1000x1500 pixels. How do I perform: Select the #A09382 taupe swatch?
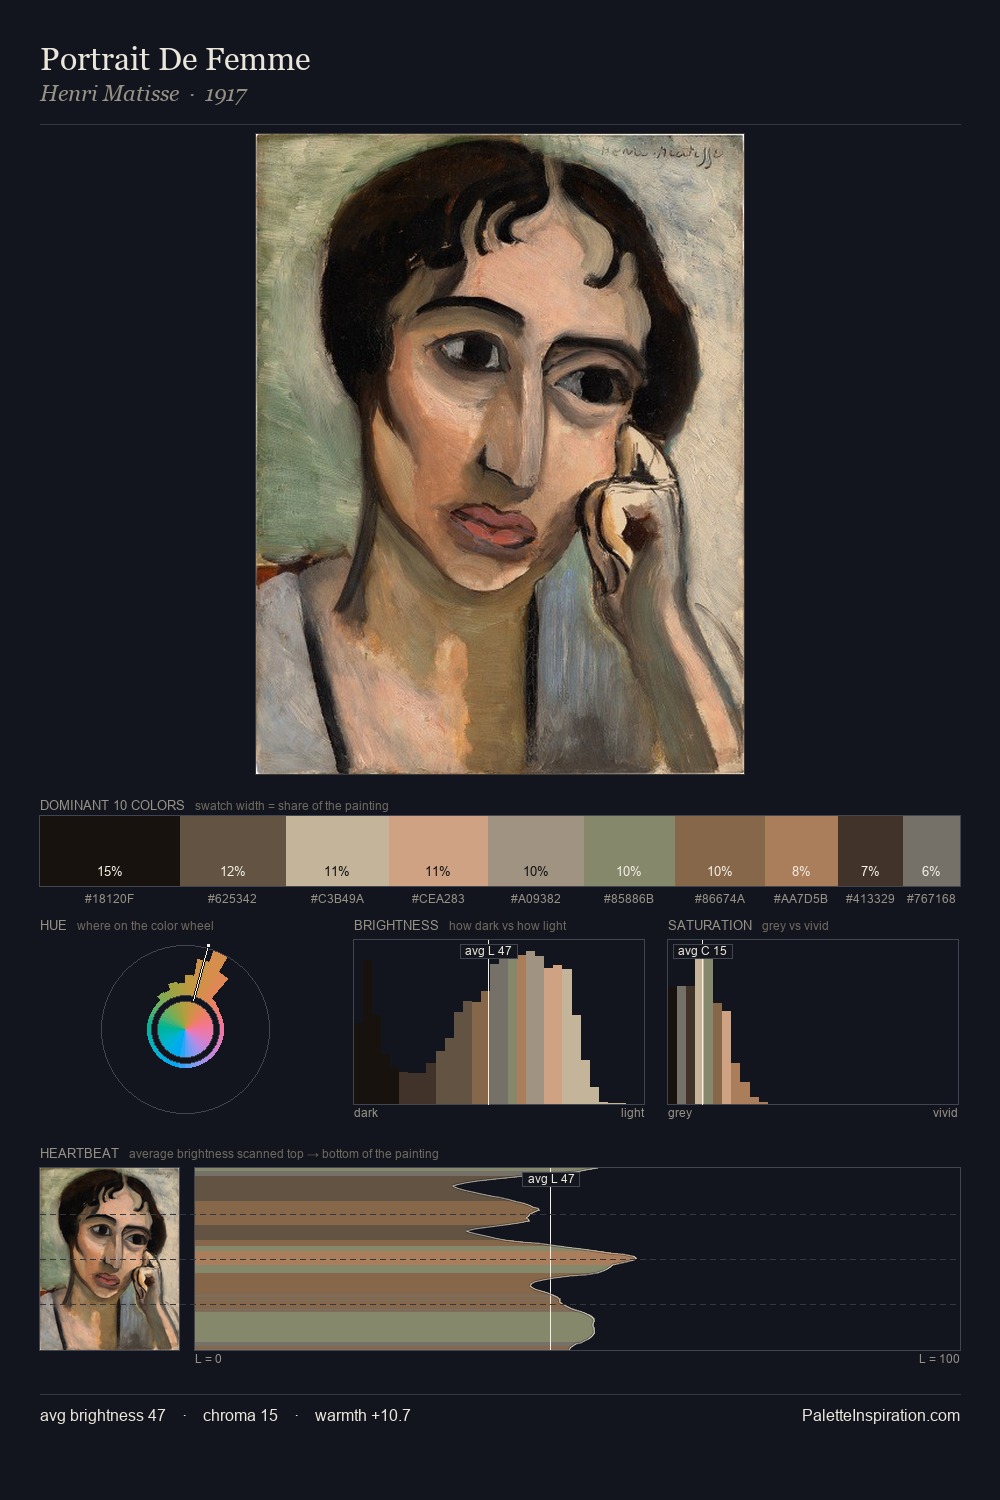pos(536,851)
